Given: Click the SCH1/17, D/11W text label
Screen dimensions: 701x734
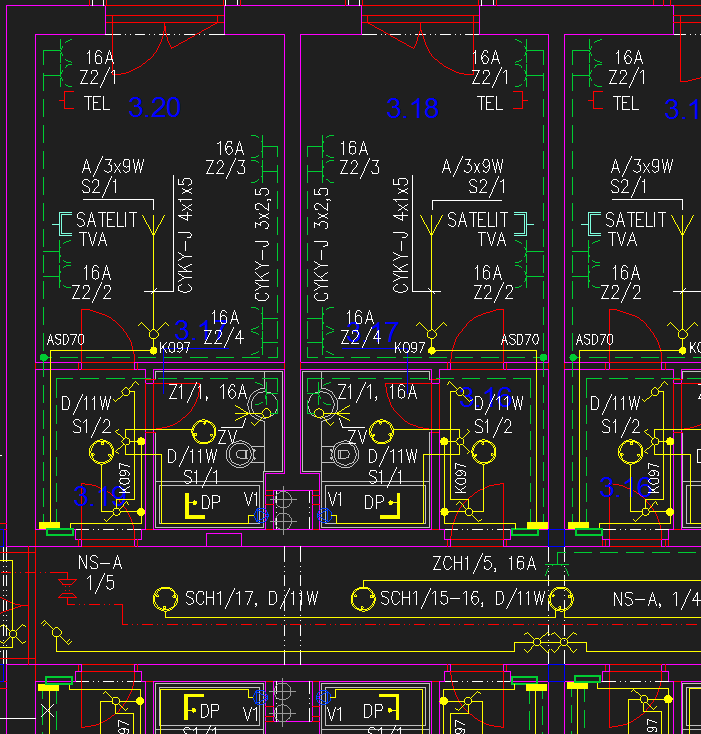Looking at the screenshot, I should point(251,599).
